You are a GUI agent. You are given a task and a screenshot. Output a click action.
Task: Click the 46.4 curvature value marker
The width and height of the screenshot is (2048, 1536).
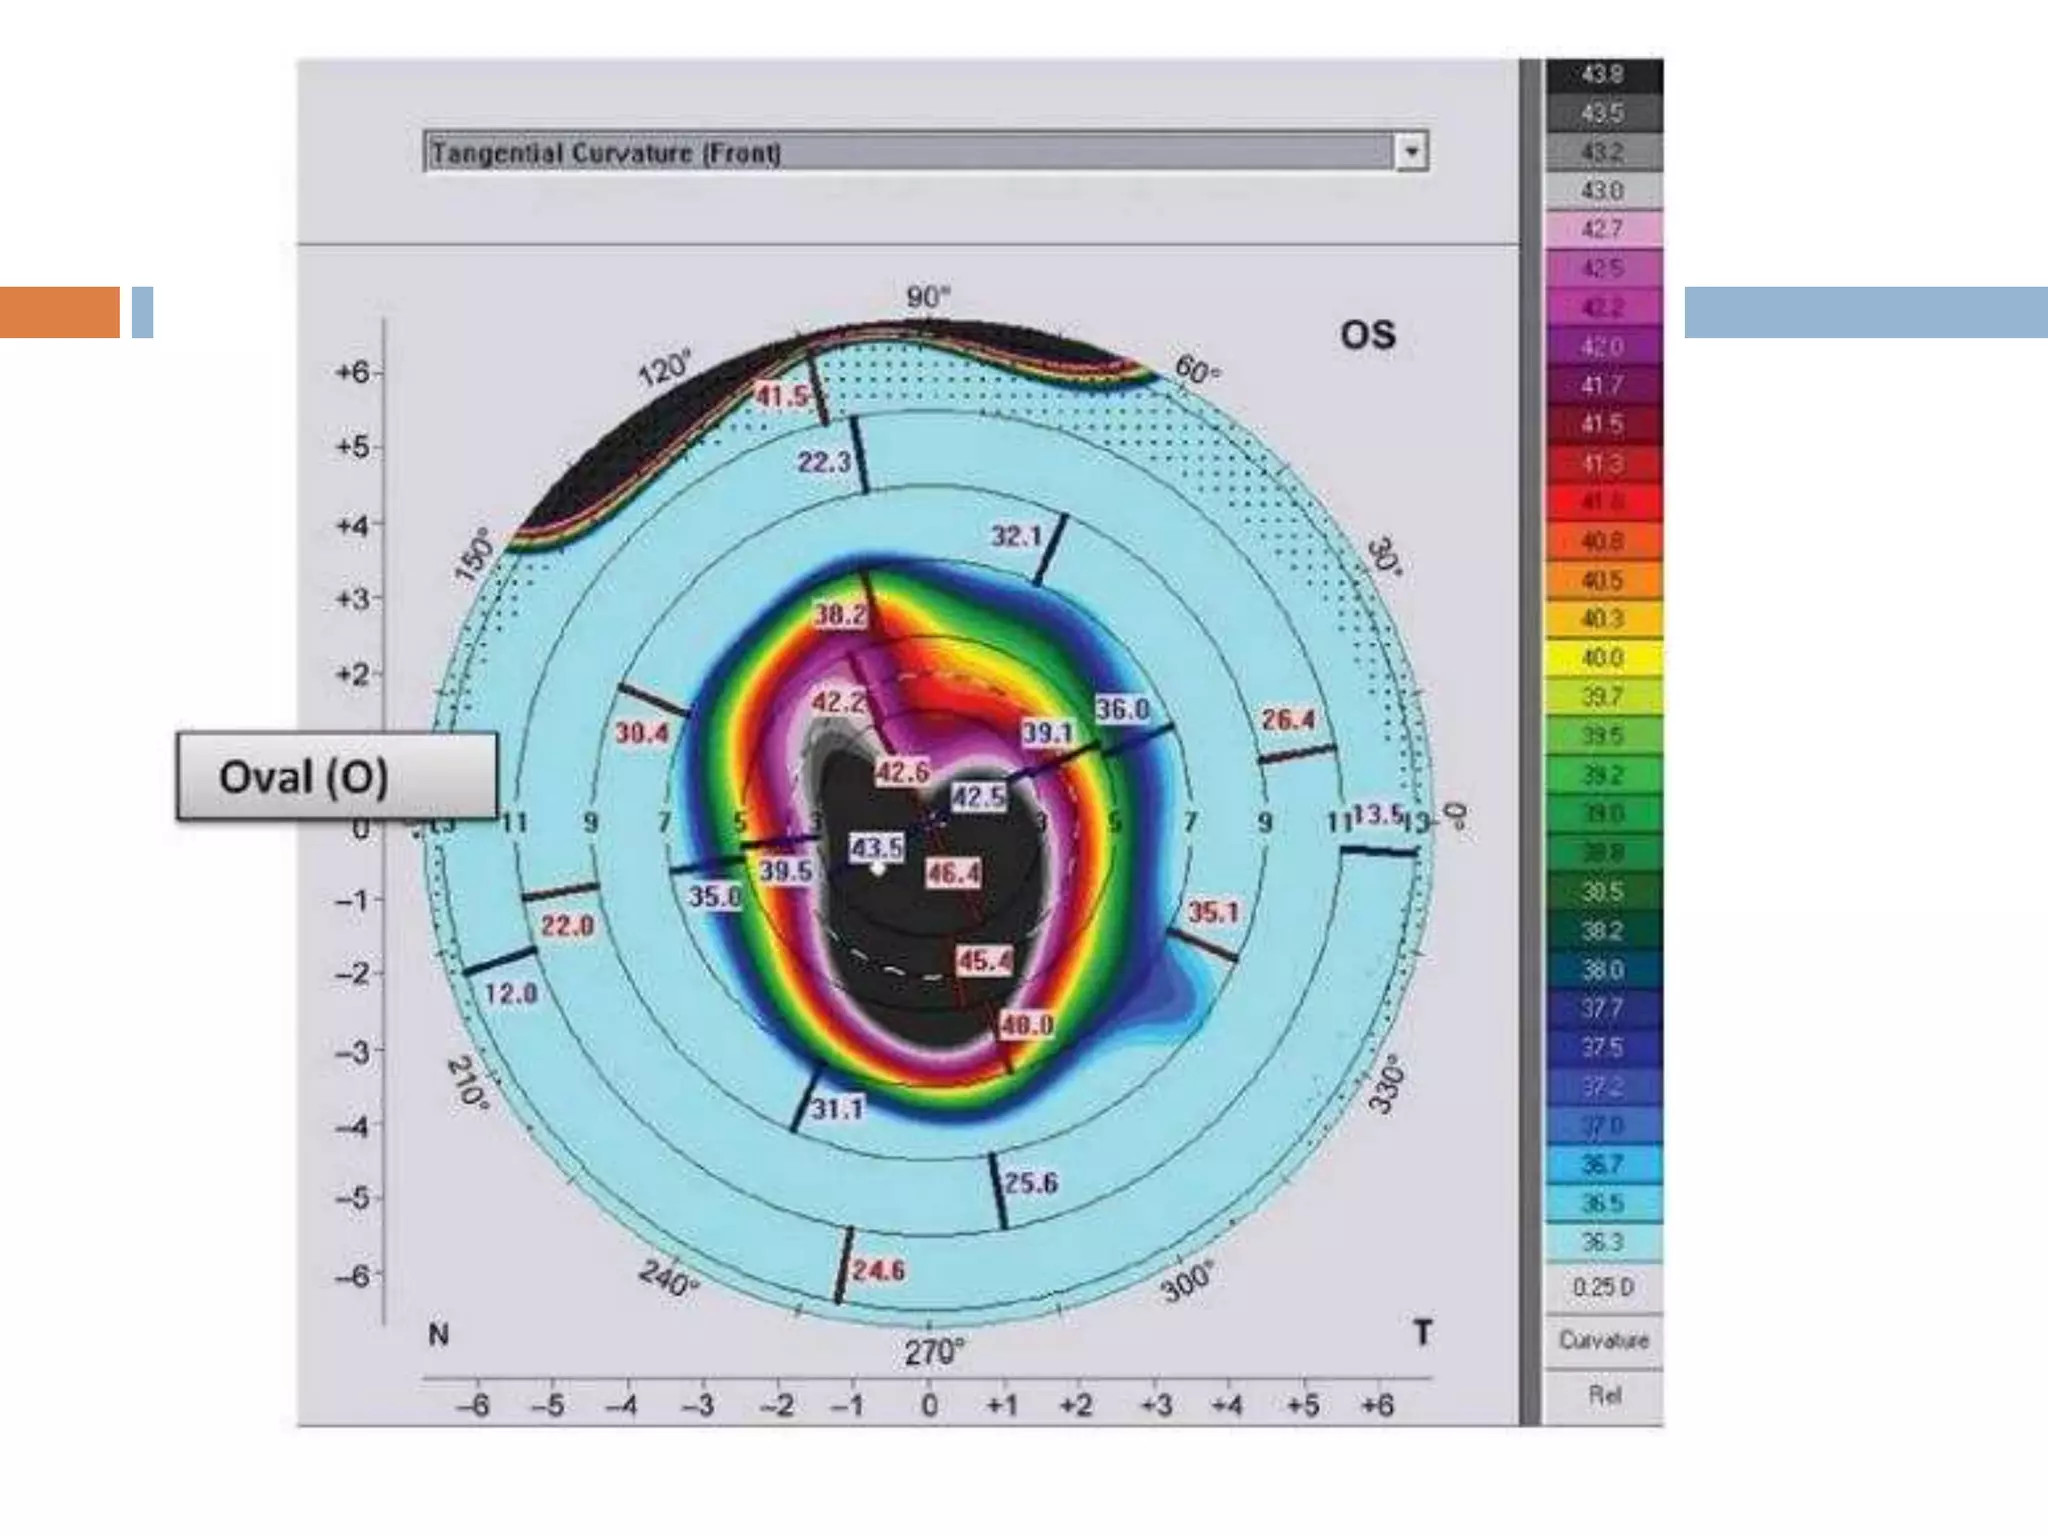point(952,874)
